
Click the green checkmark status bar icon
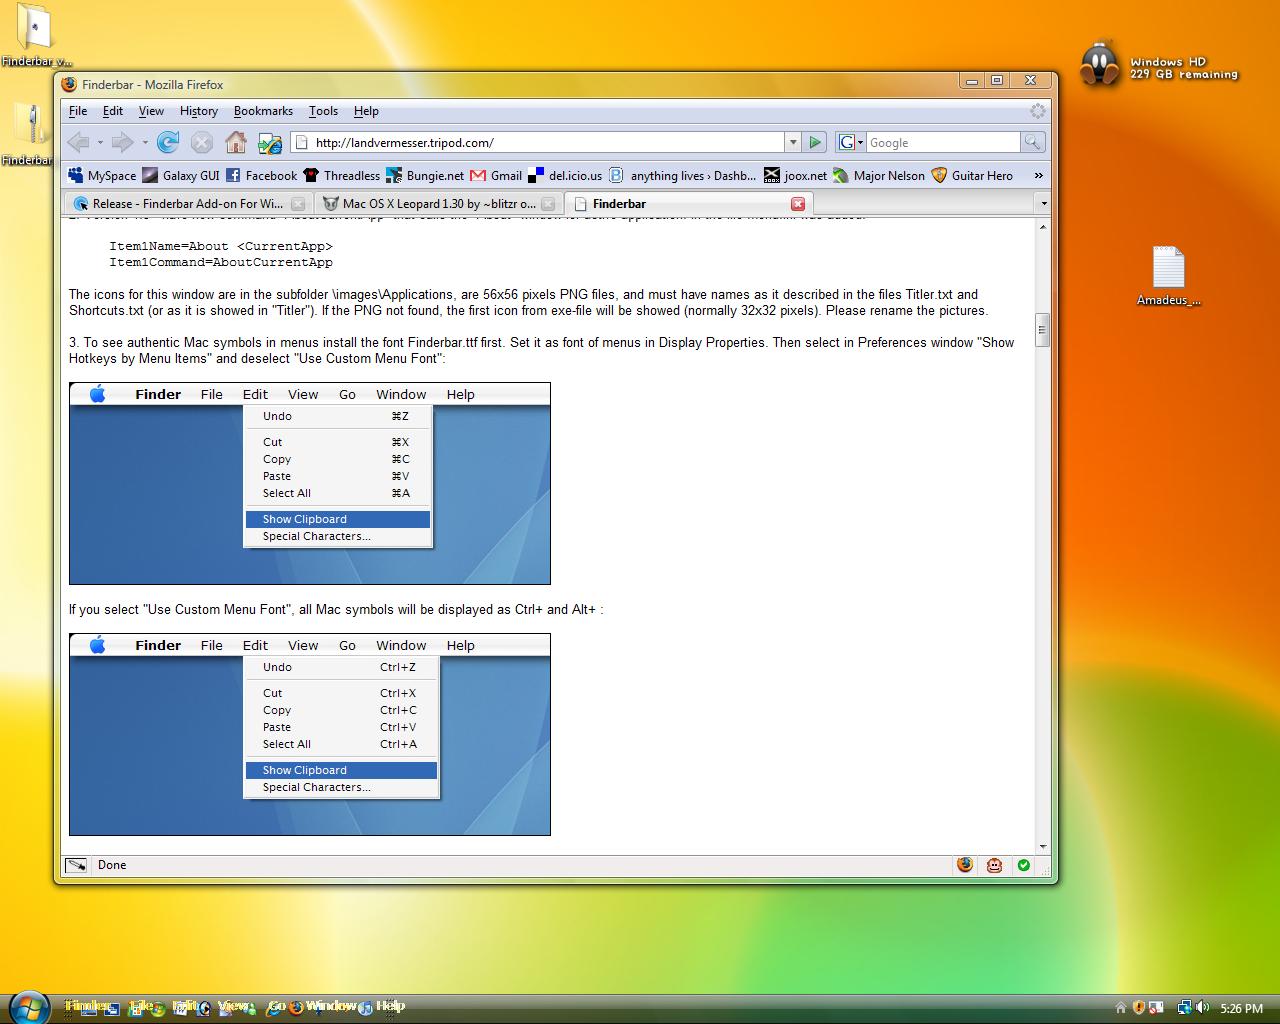(1023, 865)
